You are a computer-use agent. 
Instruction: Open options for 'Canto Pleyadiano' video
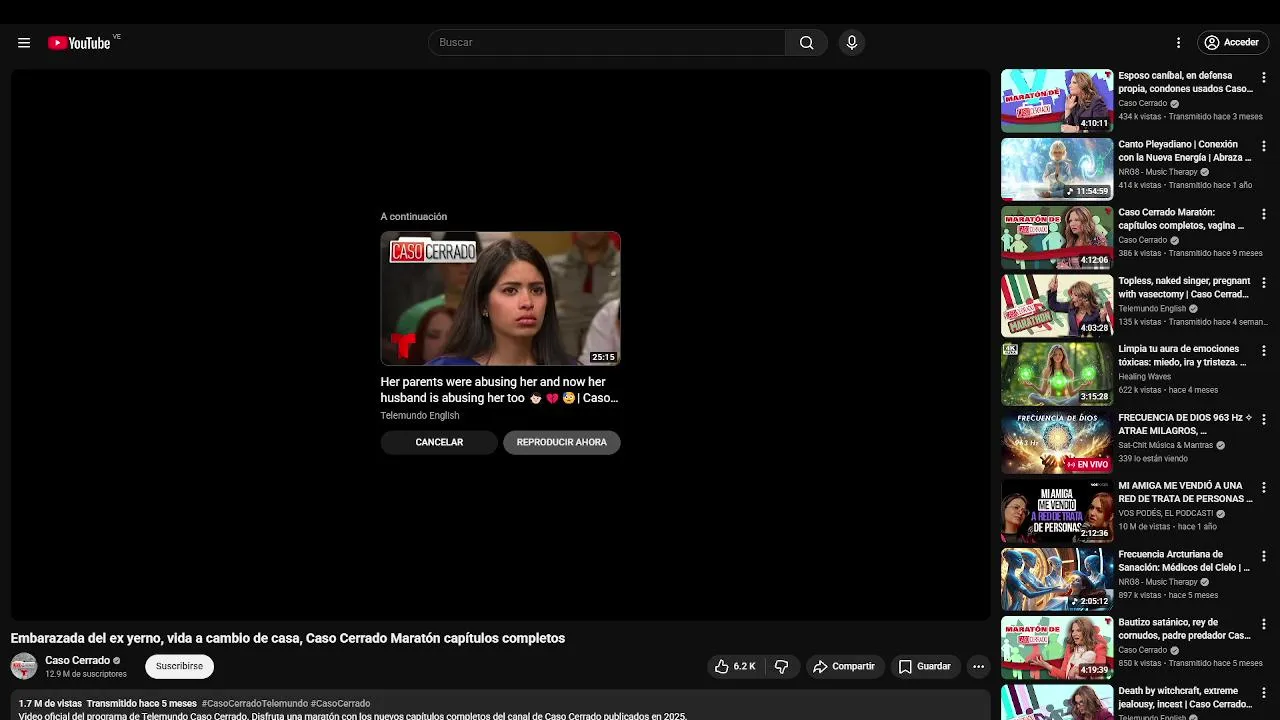click(1263, 146)
